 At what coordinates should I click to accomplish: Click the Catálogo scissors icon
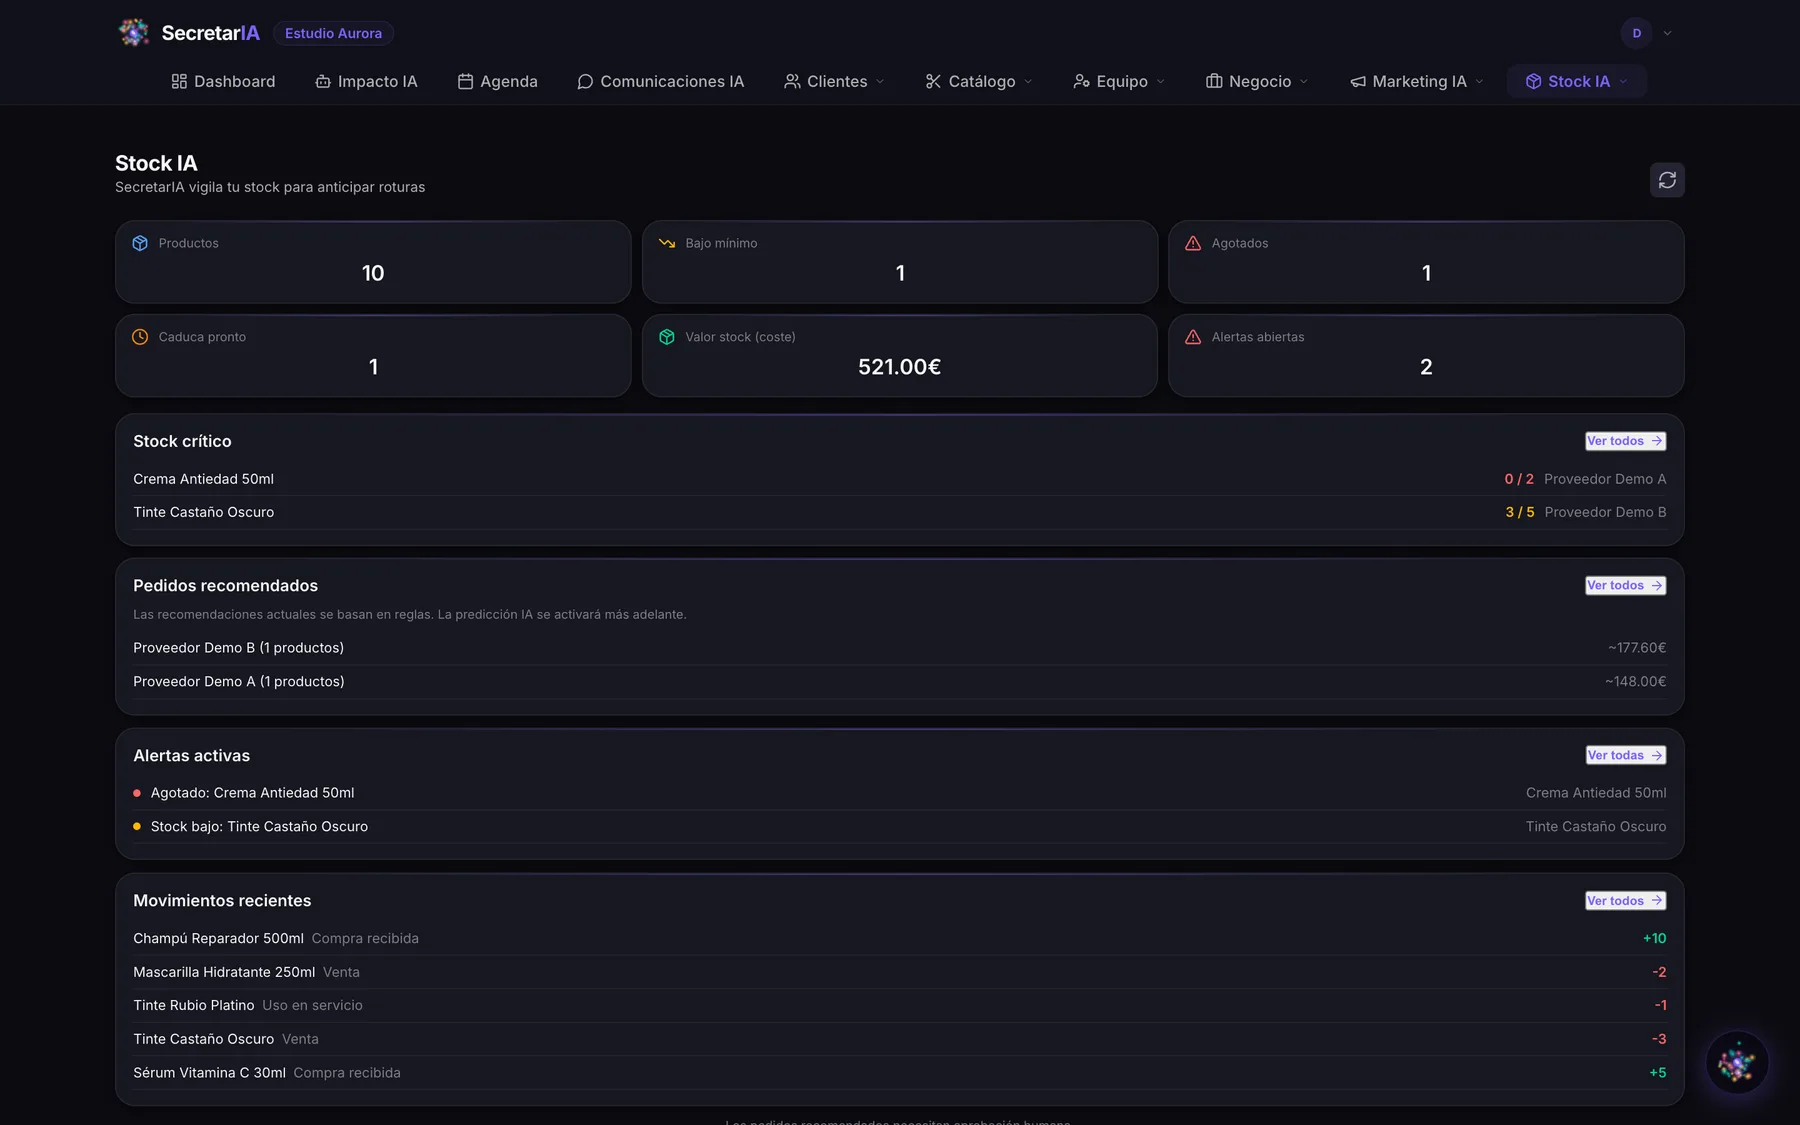(x=933, y=81)
